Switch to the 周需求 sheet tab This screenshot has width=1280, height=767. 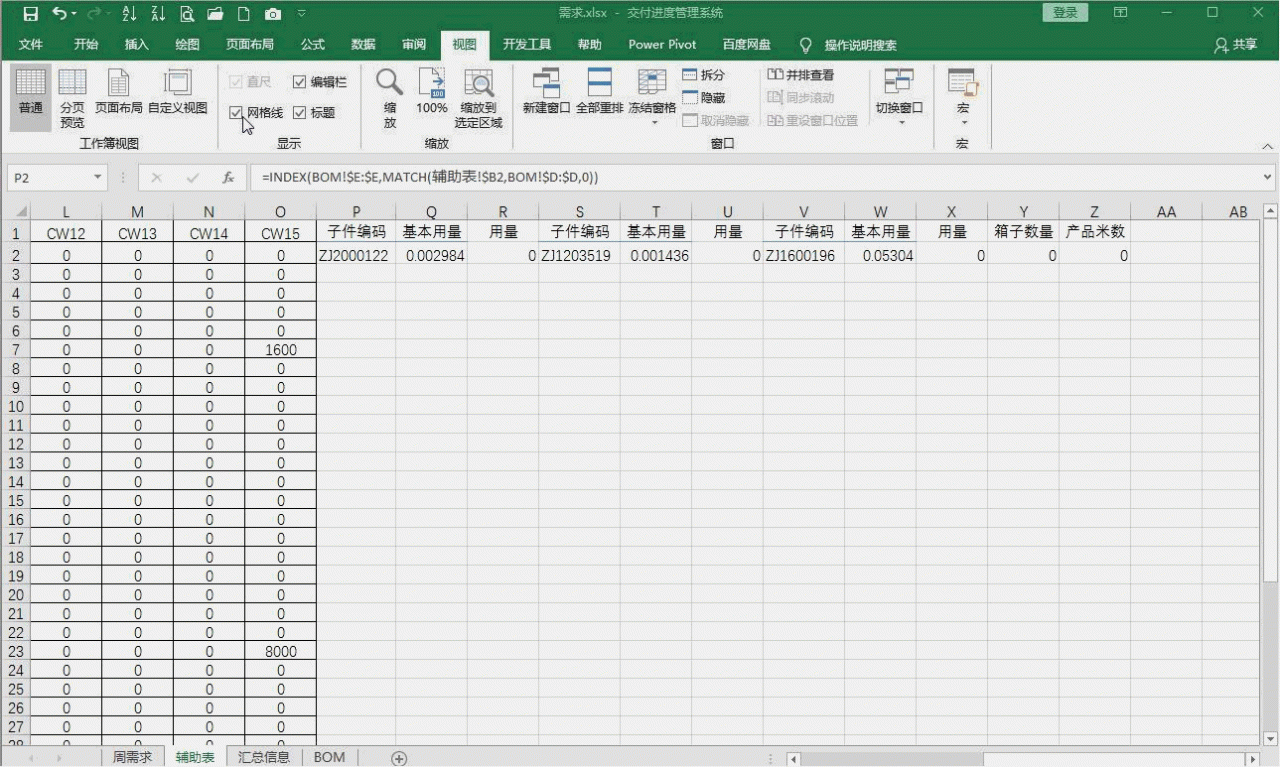[x=133, y=758]
